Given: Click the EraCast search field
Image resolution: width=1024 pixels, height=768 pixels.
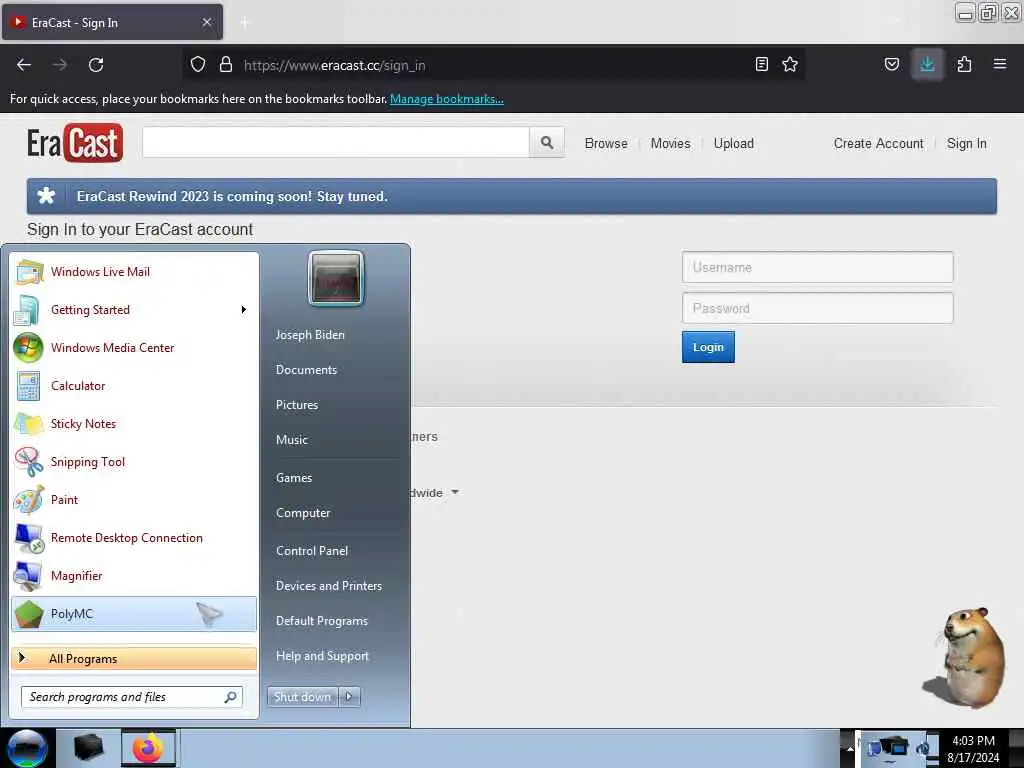Looking at the screenshot, I should (x=336, y=142).
